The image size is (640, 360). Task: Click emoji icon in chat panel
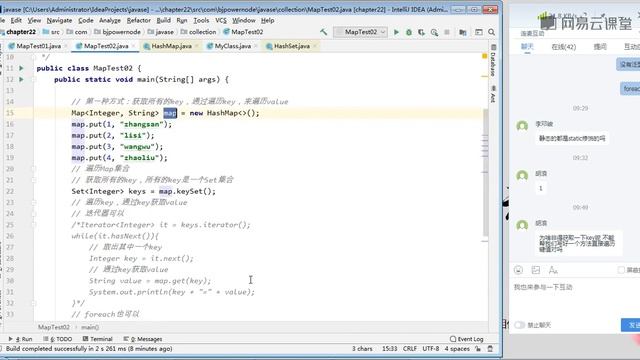[518, 270]
